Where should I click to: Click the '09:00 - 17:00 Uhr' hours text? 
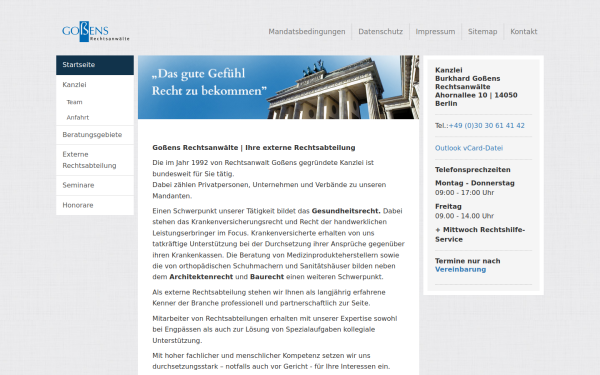464,192
